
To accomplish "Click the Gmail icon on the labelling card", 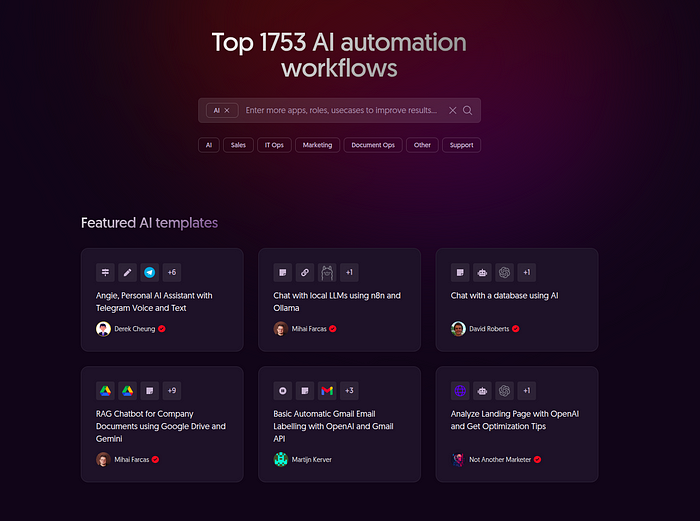I will [327, 391].
